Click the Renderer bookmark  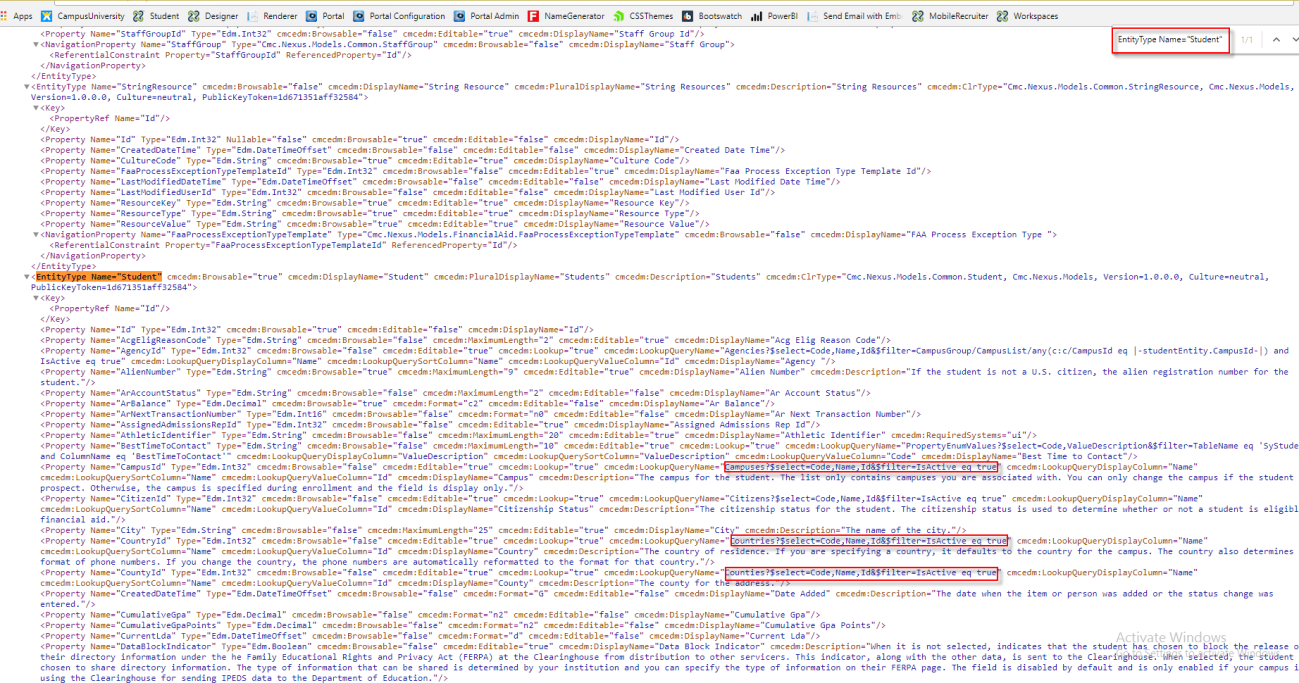pyautogui.click(x=272, y=16)
